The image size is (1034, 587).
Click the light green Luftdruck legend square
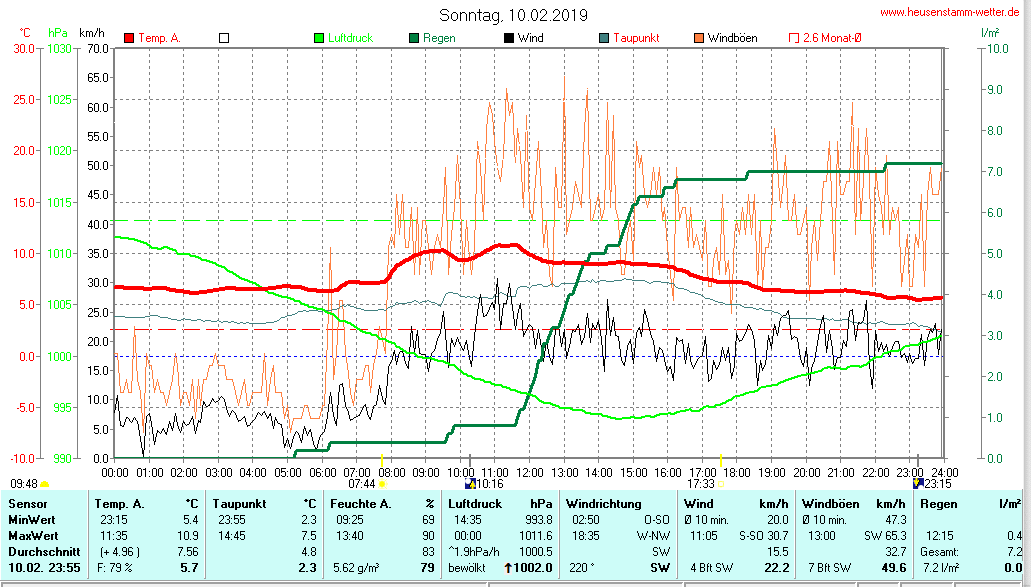pyautogui.click(x=319, y=38)
